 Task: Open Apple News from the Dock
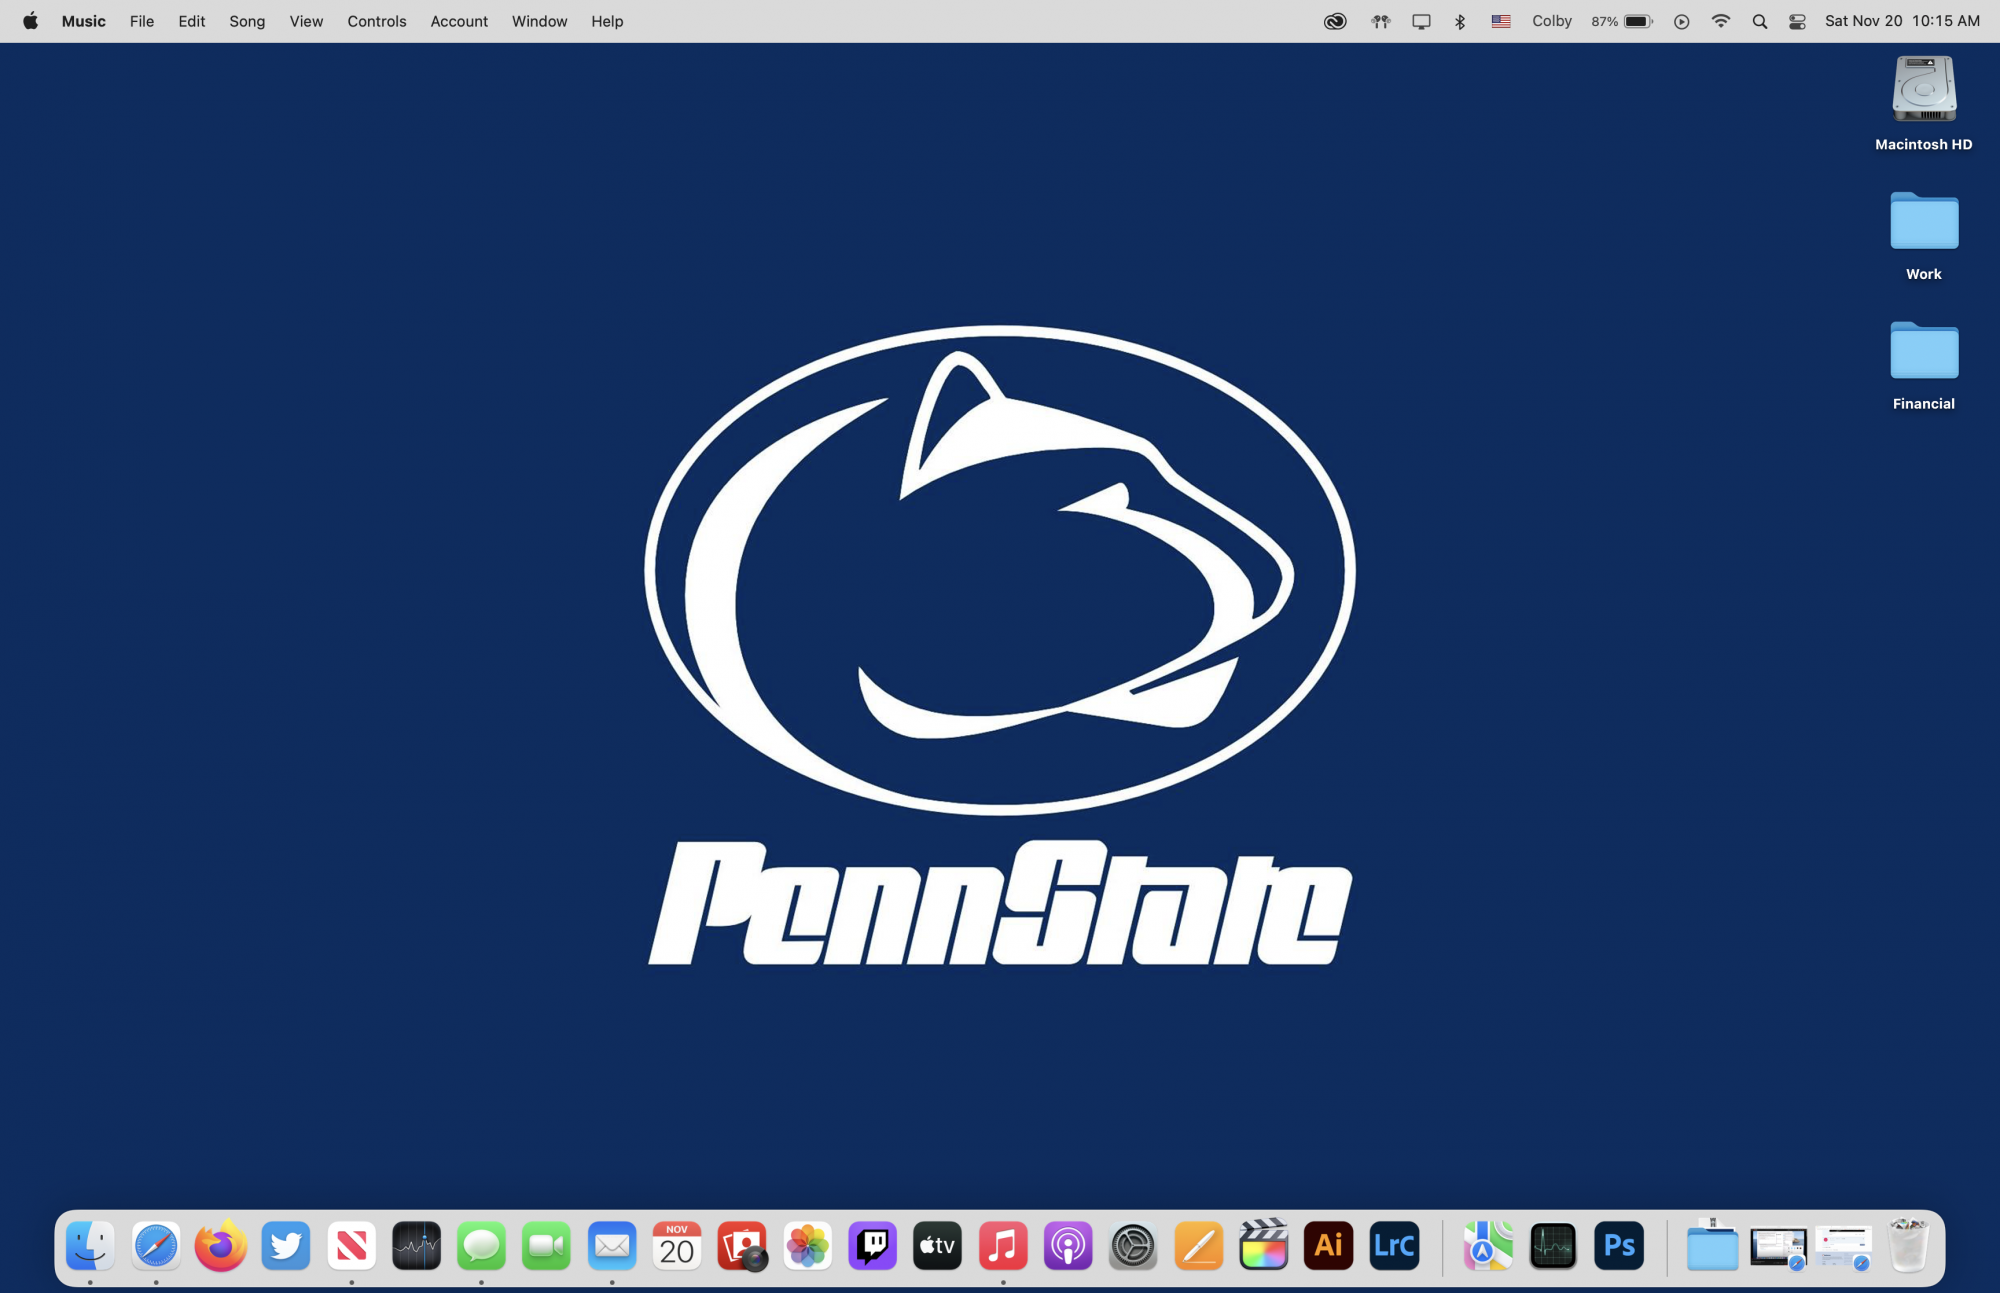tap(351, 1246)
